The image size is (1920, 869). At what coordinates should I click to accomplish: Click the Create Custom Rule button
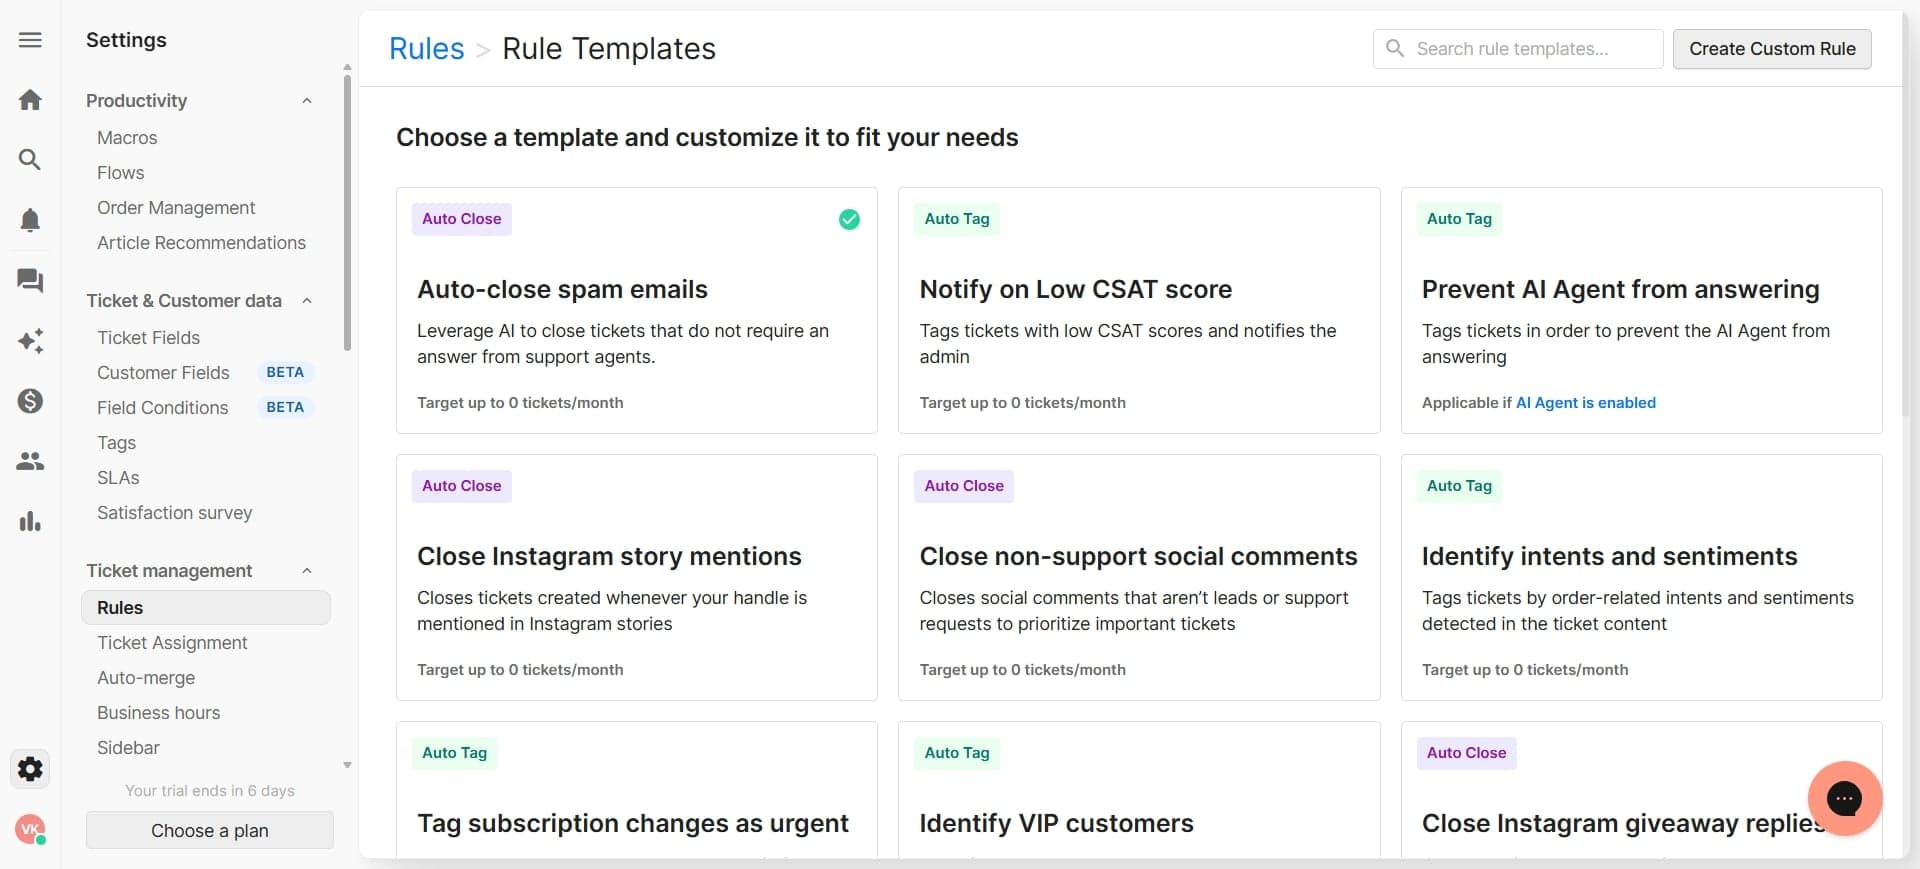1772,48
